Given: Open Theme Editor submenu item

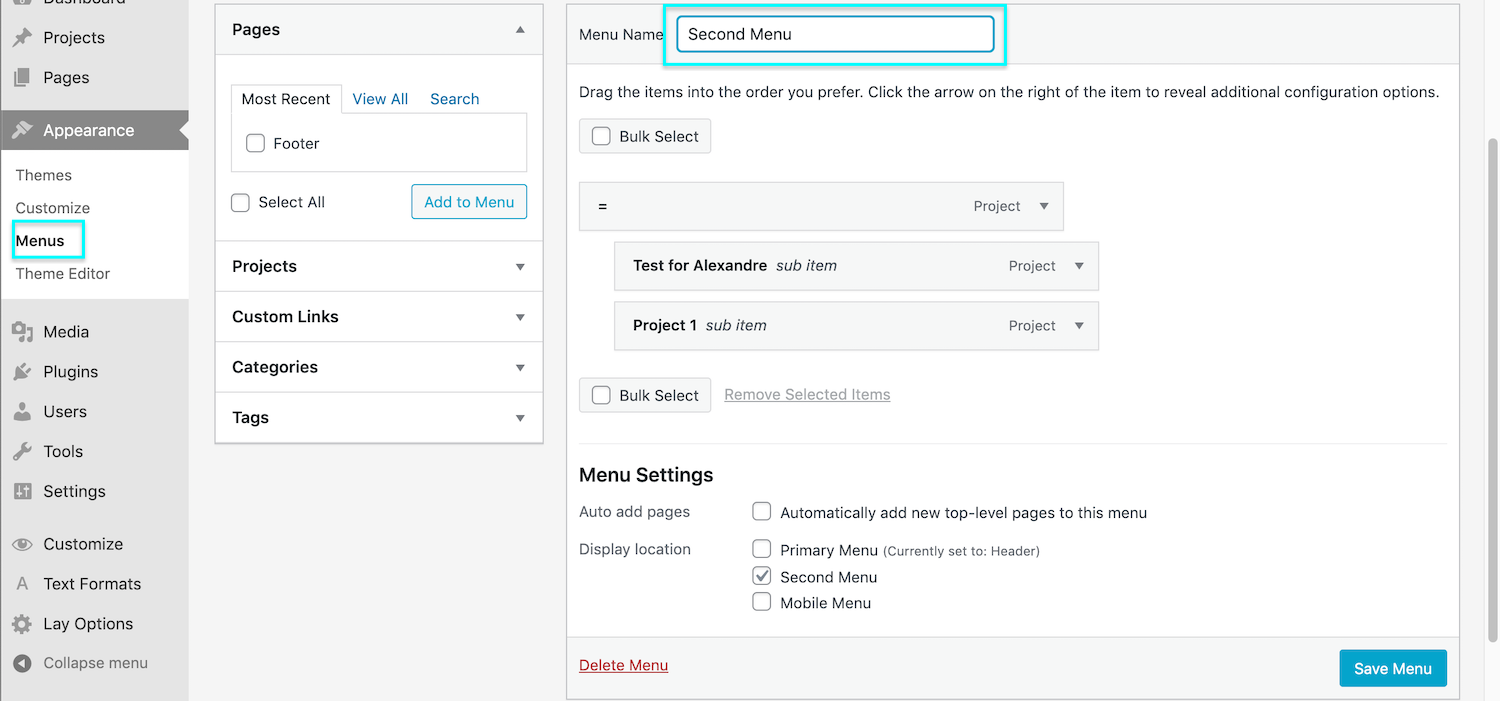Looking at the screenshot, I should pos(63,274).
